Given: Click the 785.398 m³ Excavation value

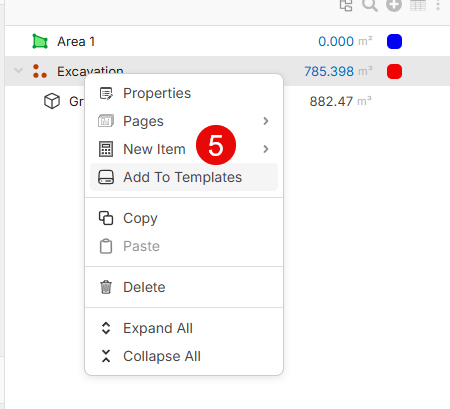Looking at the screenshot, I should click(x=338, y=71).
